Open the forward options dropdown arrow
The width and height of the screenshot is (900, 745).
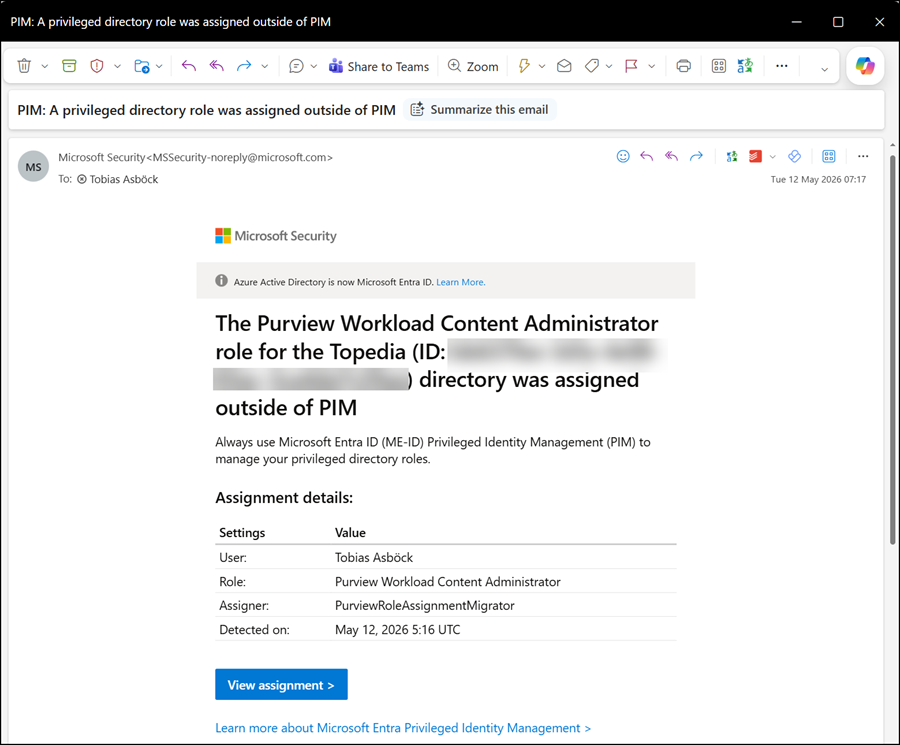[x=265, y=67]
